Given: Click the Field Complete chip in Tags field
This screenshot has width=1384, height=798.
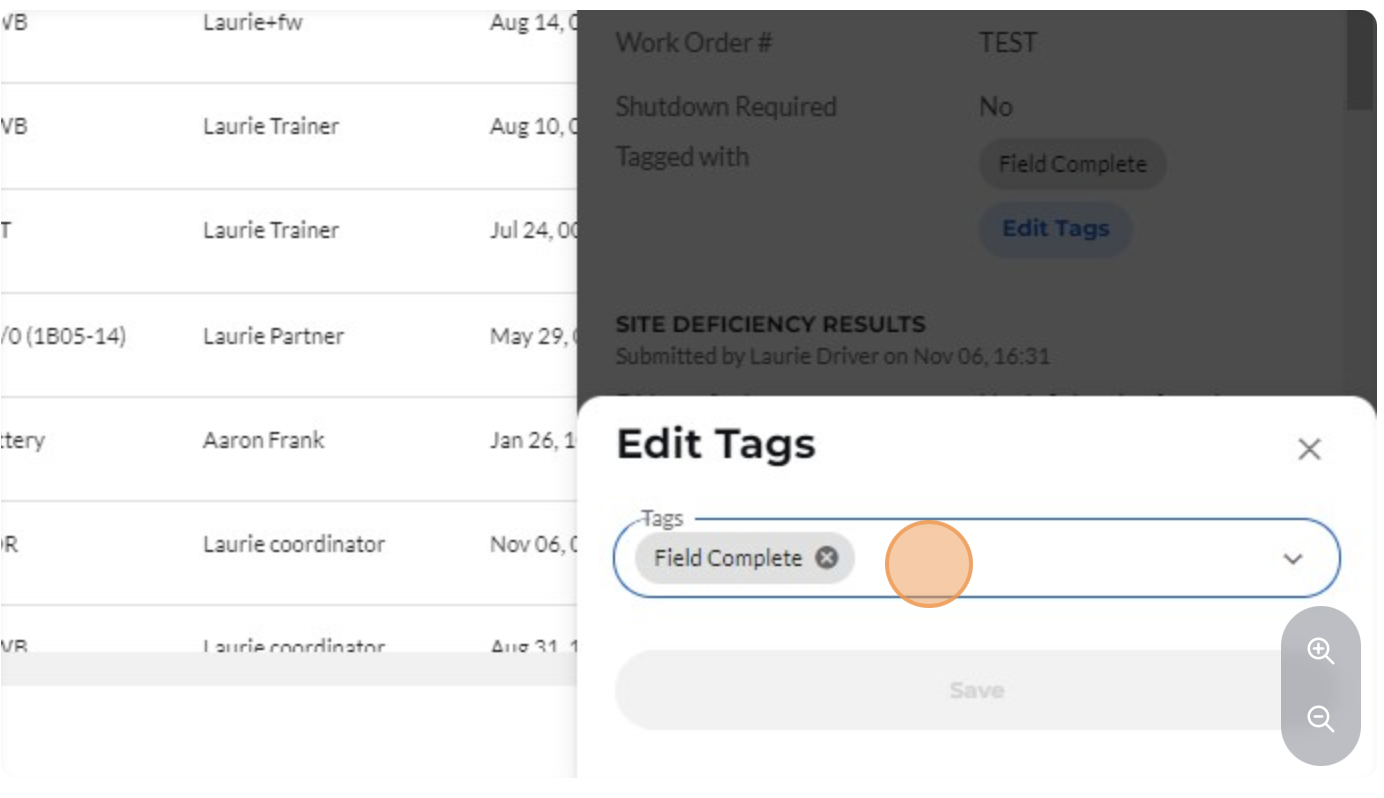Looking at the screenshot, I should pyautogui.click(x=728, y=558).
